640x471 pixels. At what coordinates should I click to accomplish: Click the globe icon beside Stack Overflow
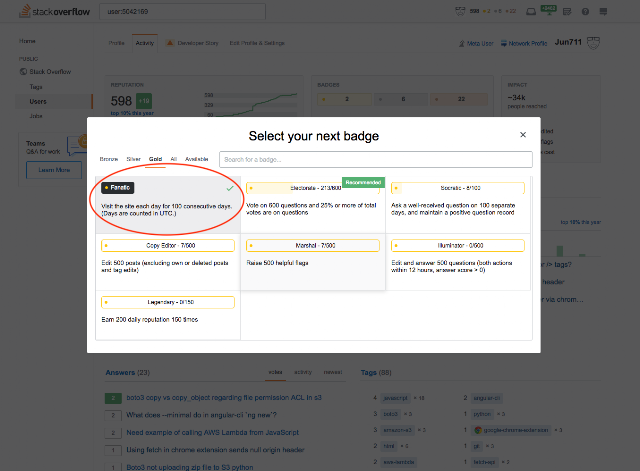point(23,71)
